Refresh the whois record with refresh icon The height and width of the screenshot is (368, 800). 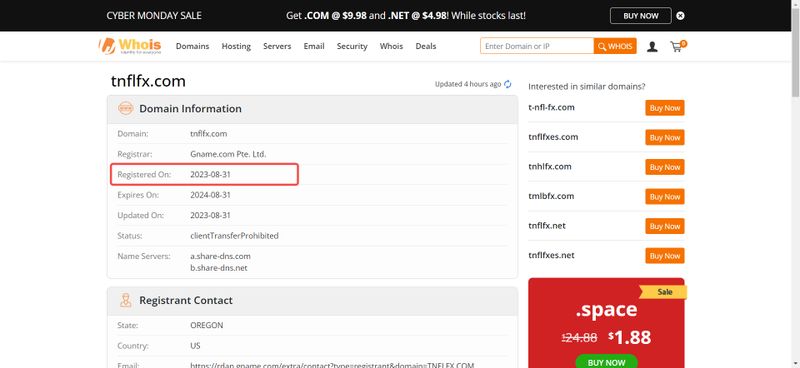pos(508,84)
